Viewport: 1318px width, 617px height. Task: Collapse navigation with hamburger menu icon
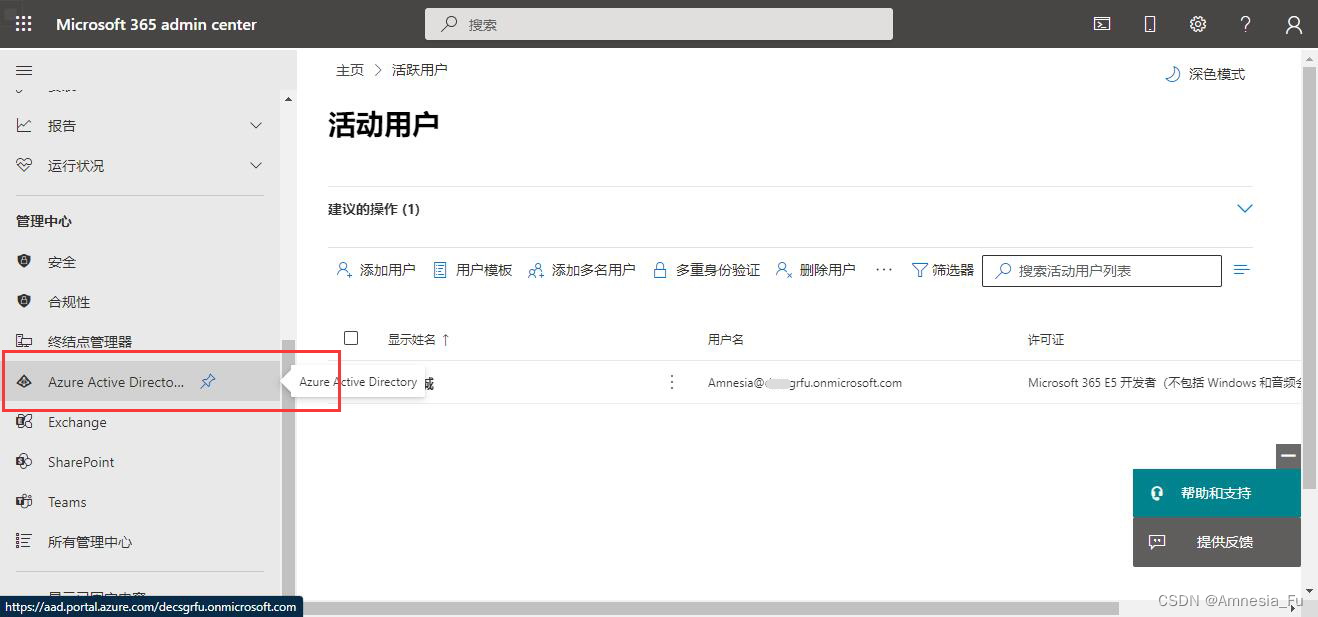tap(24, 71)
